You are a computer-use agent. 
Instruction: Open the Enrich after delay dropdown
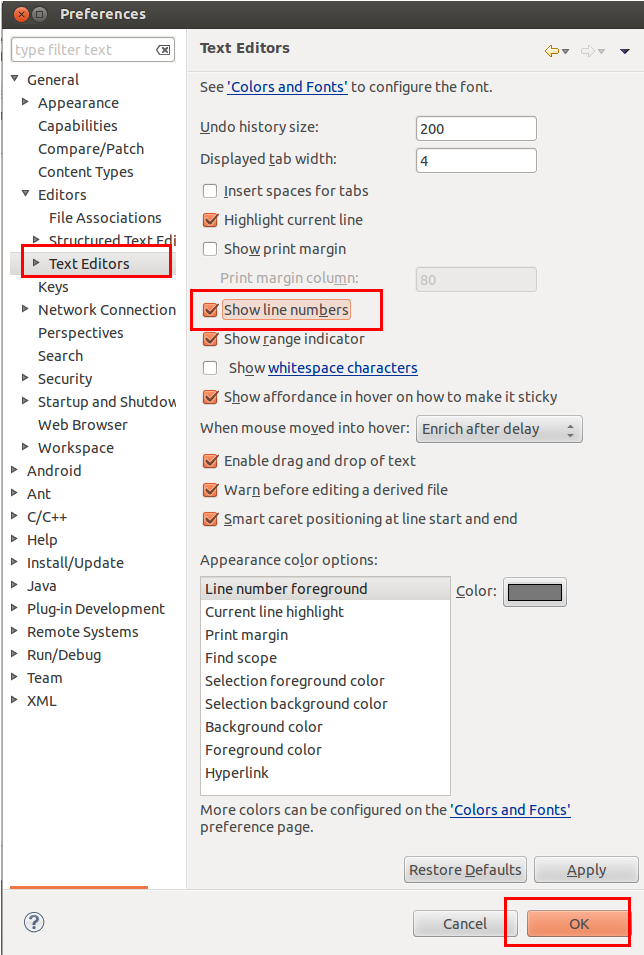(x=499, y=429)
